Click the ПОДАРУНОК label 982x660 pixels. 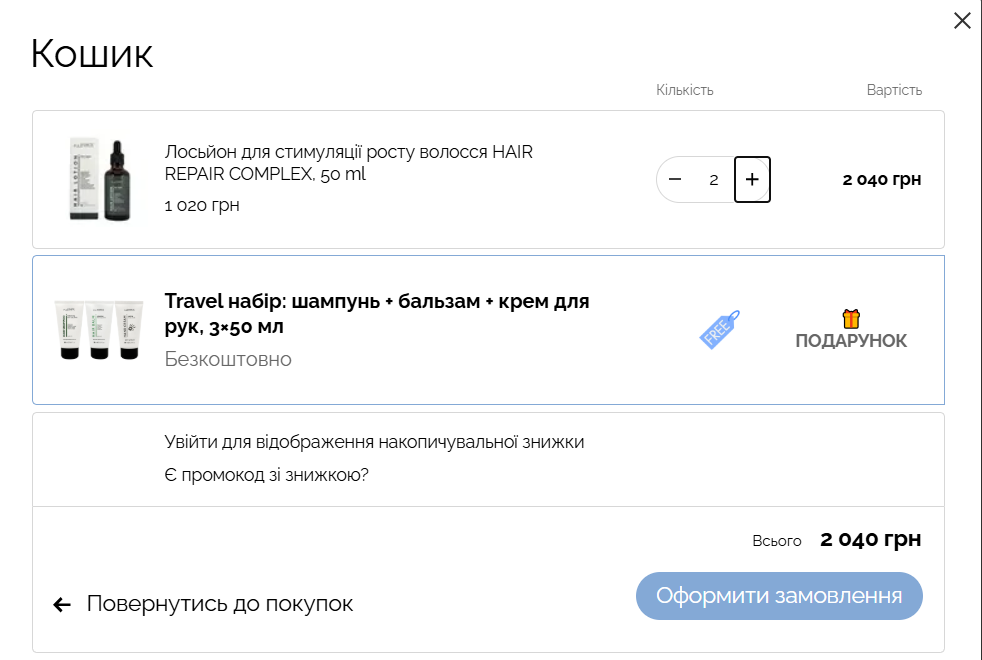point(851,341)
